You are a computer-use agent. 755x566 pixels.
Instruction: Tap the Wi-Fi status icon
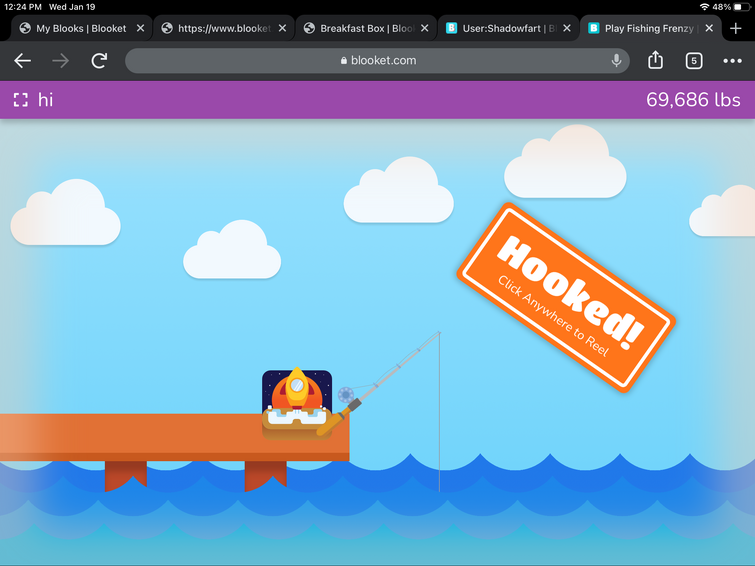coord(704,7)
